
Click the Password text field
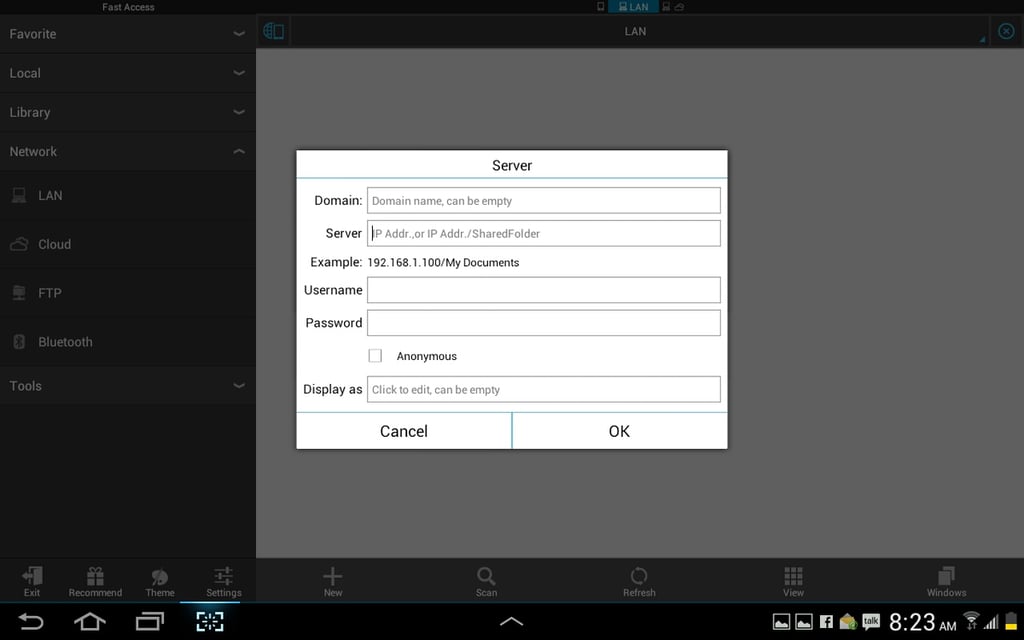click(x=543, y=323)
